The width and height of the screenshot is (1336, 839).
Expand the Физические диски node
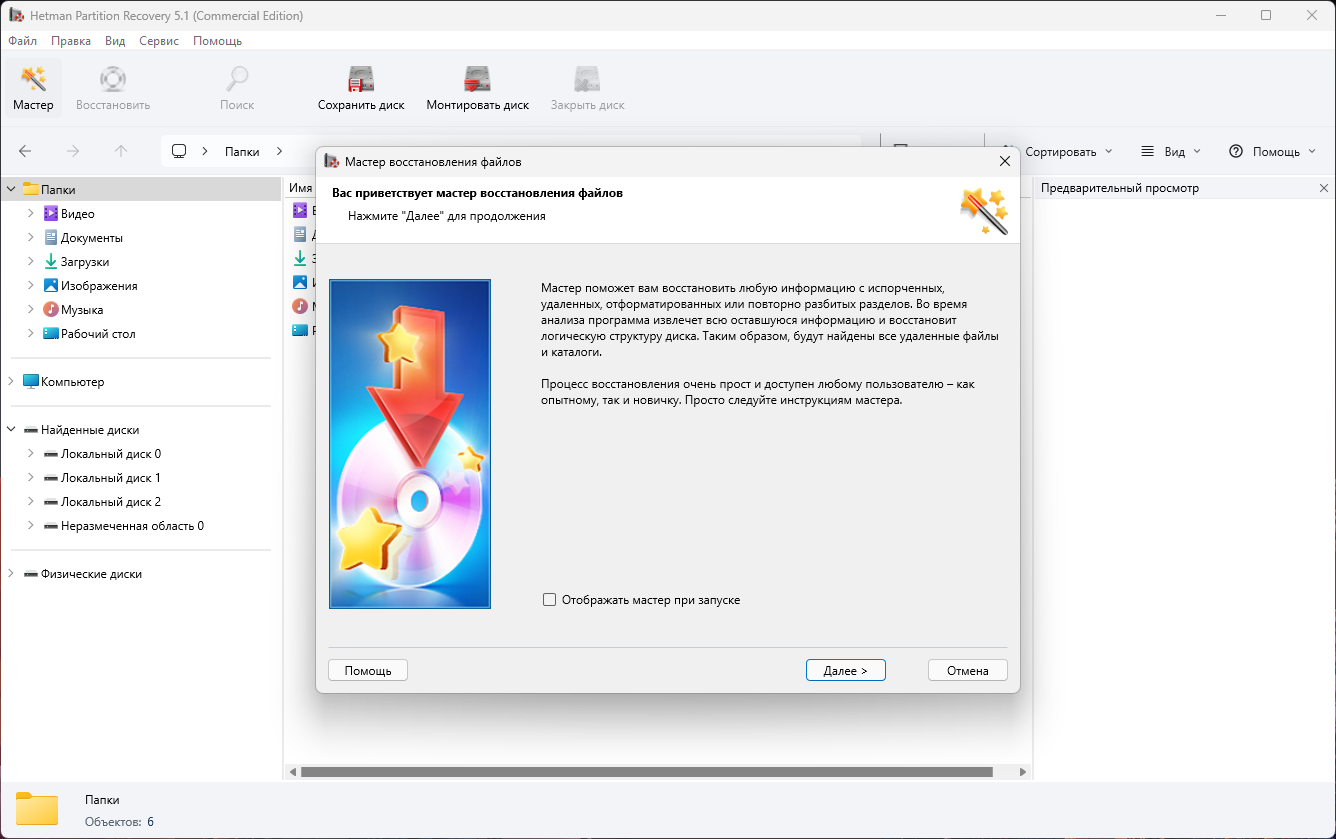click(11, 574)
